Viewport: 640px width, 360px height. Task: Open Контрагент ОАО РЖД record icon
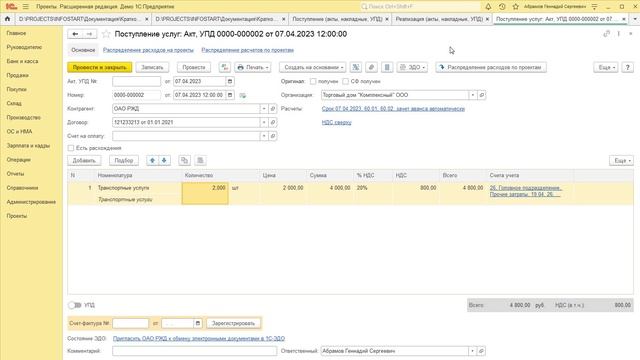[273, 109]
